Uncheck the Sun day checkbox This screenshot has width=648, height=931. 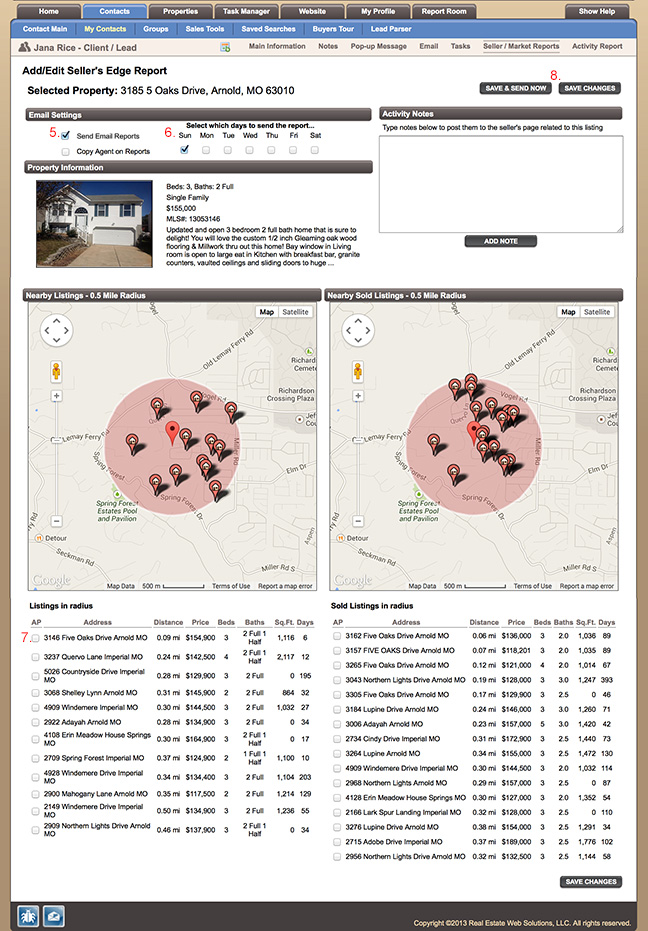tap(185, 150)
